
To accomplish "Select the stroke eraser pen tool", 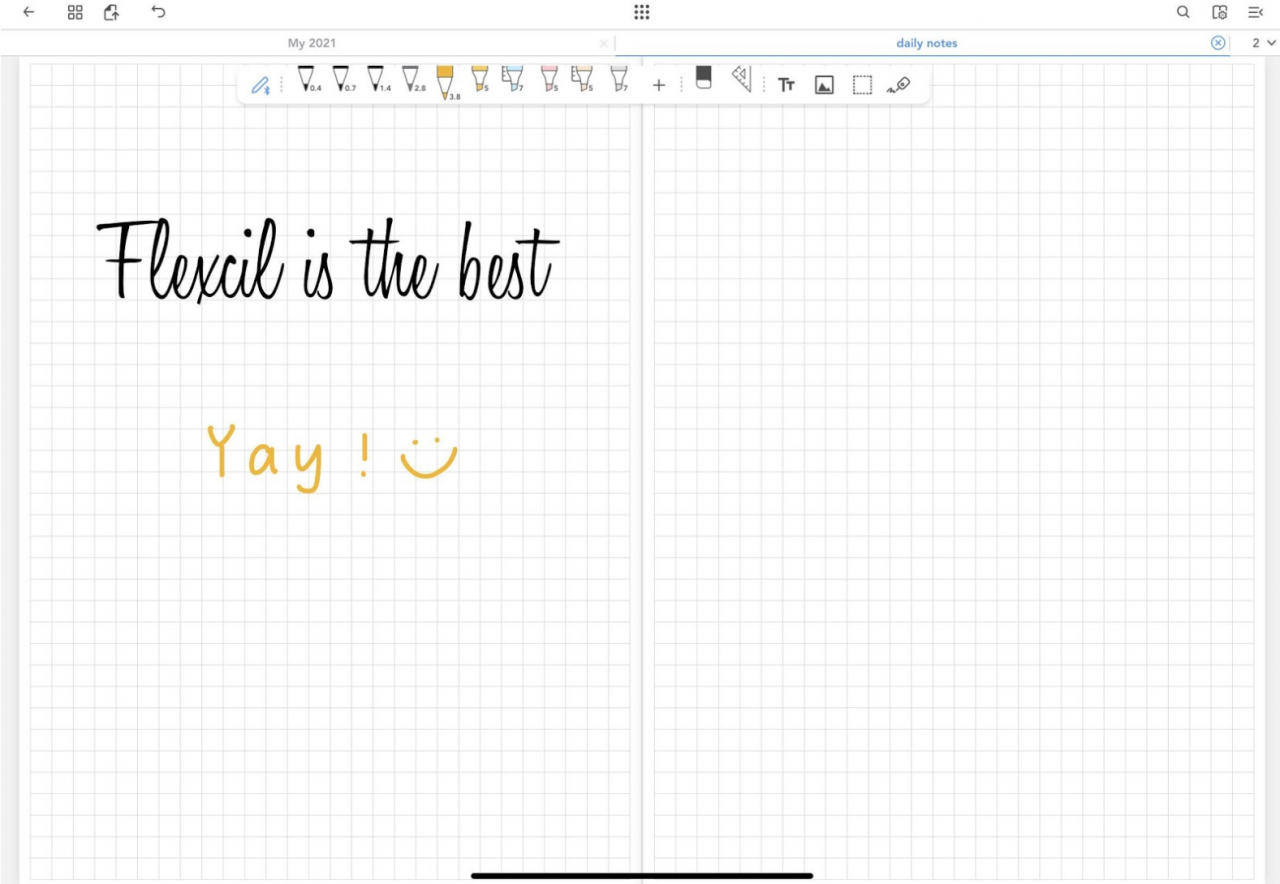I will pos(898,85).
